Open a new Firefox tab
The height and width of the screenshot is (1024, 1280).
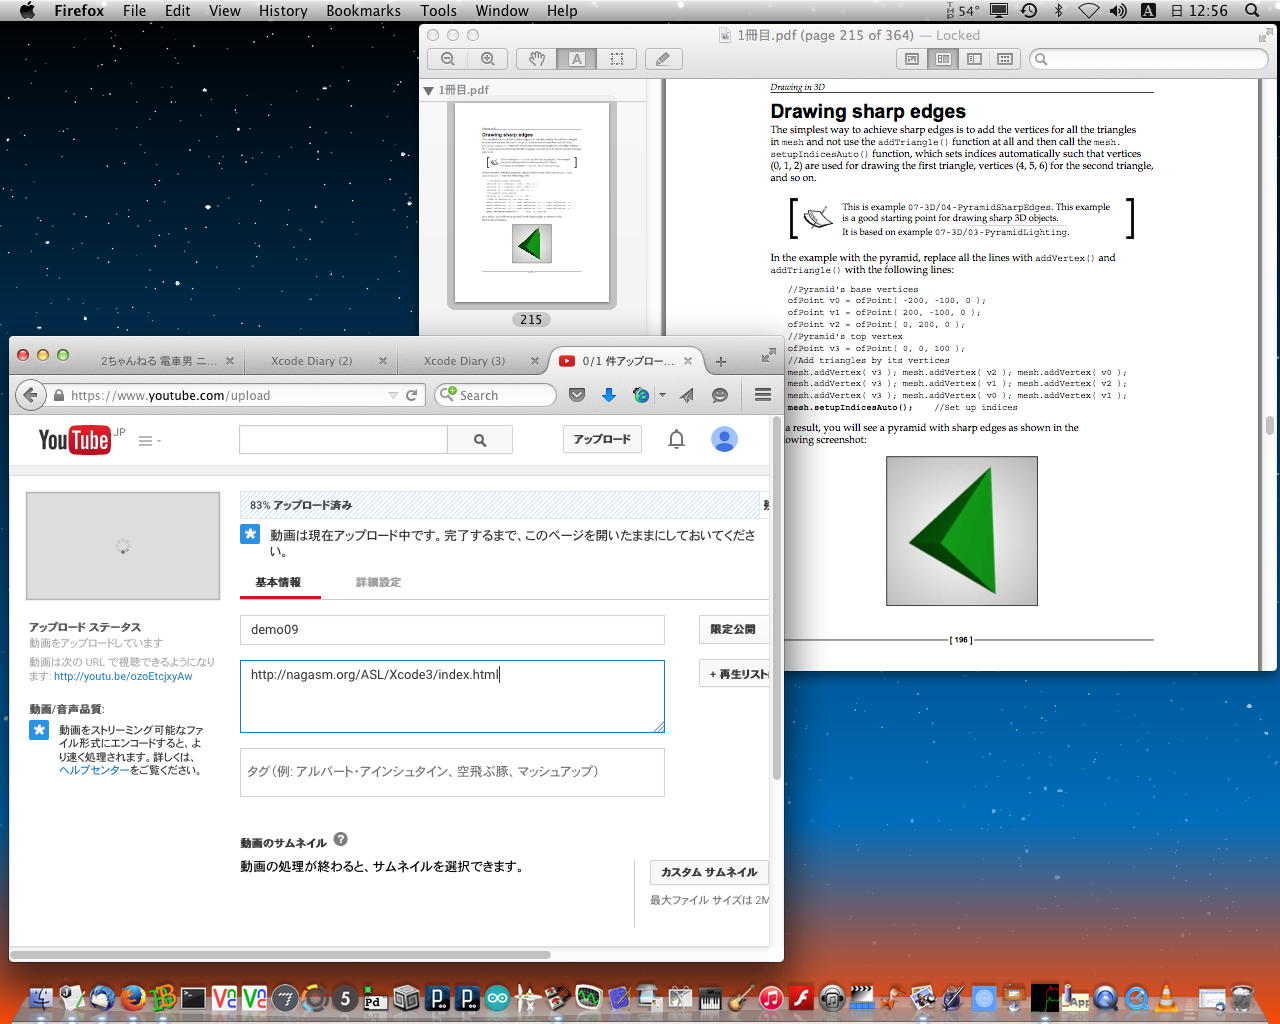tap(720, 361)
